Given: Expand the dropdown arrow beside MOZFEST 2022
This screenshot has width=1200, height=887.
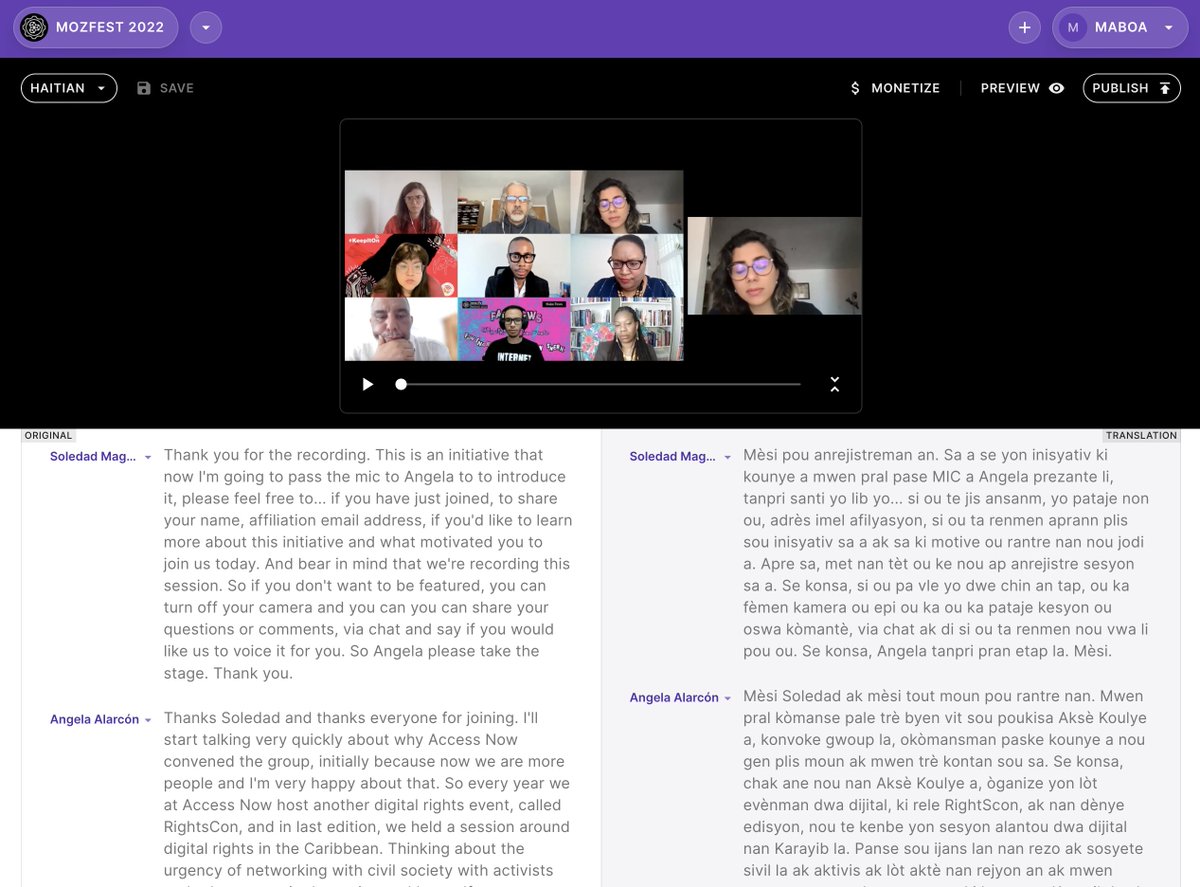Looking at the screenshot, I should pyautogui.click(x=206, y=28).
